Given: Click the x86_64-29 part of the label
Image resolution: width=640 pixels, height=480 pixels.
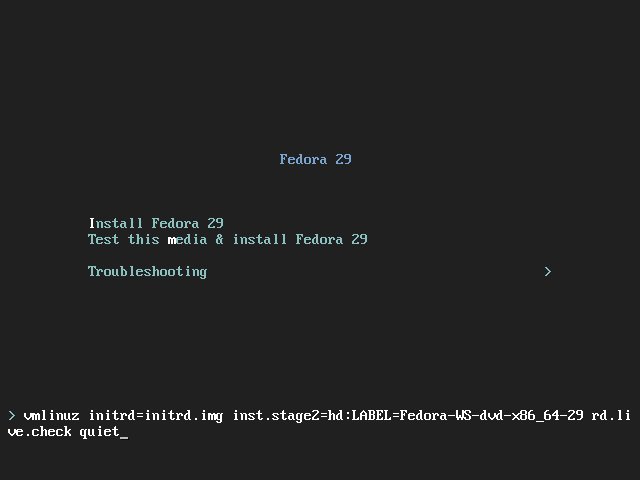Looking at the screenshot, I should coord(547,416).
